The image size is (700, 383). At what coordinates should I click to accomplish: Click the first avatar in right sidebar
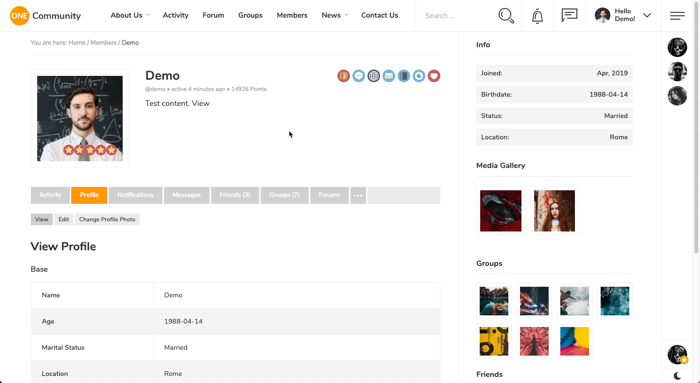(677, 47)
